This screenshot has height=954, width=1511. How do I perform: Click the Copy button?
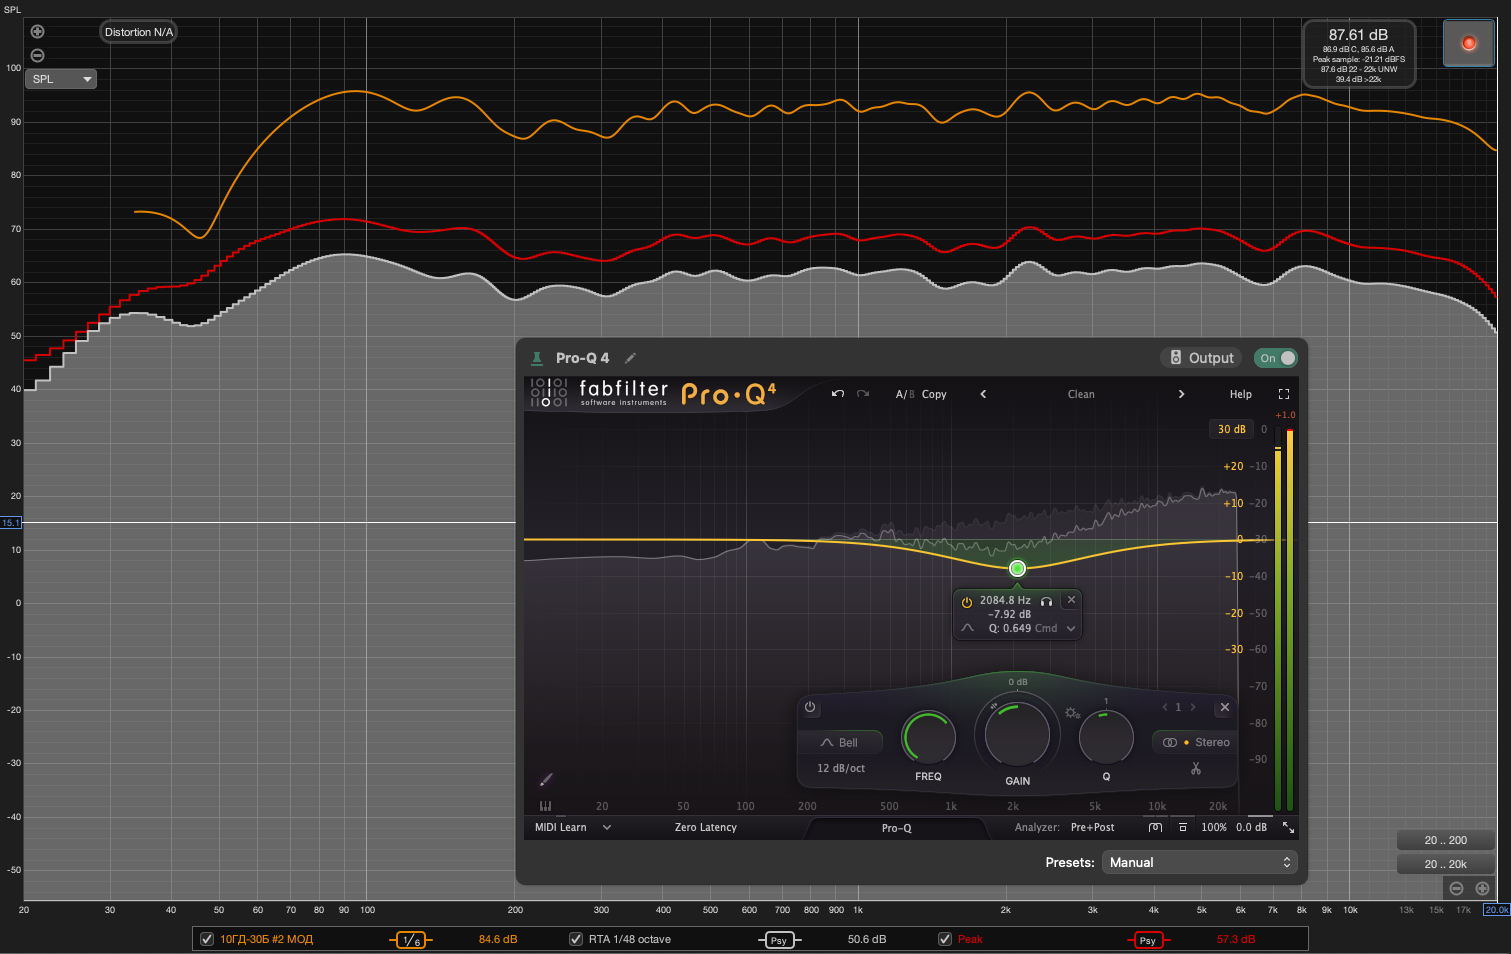(x=934, y=394)
